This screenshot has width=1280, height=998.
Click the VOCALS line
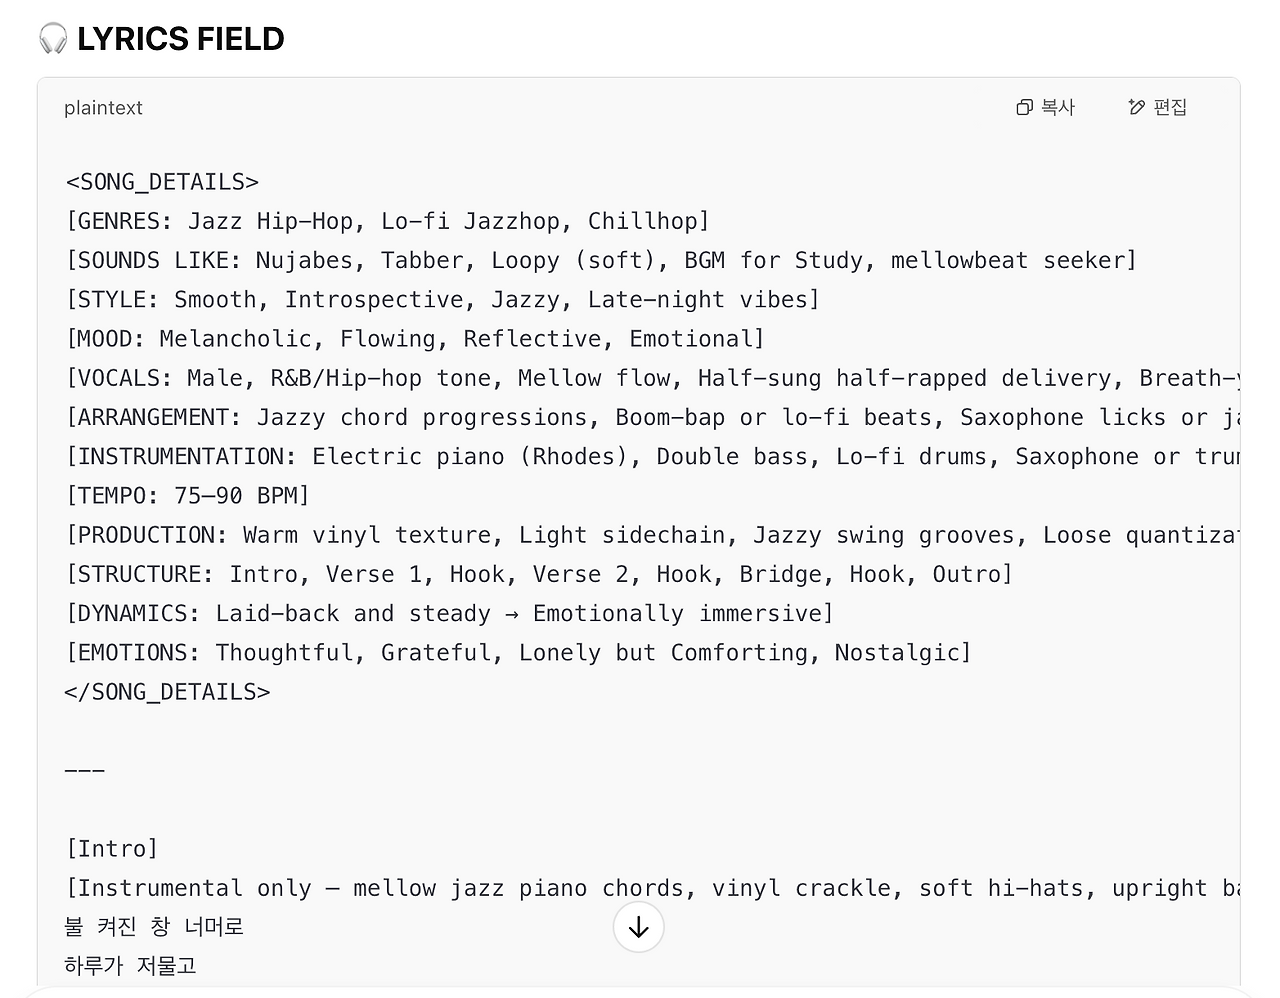[x=650, y=378]
